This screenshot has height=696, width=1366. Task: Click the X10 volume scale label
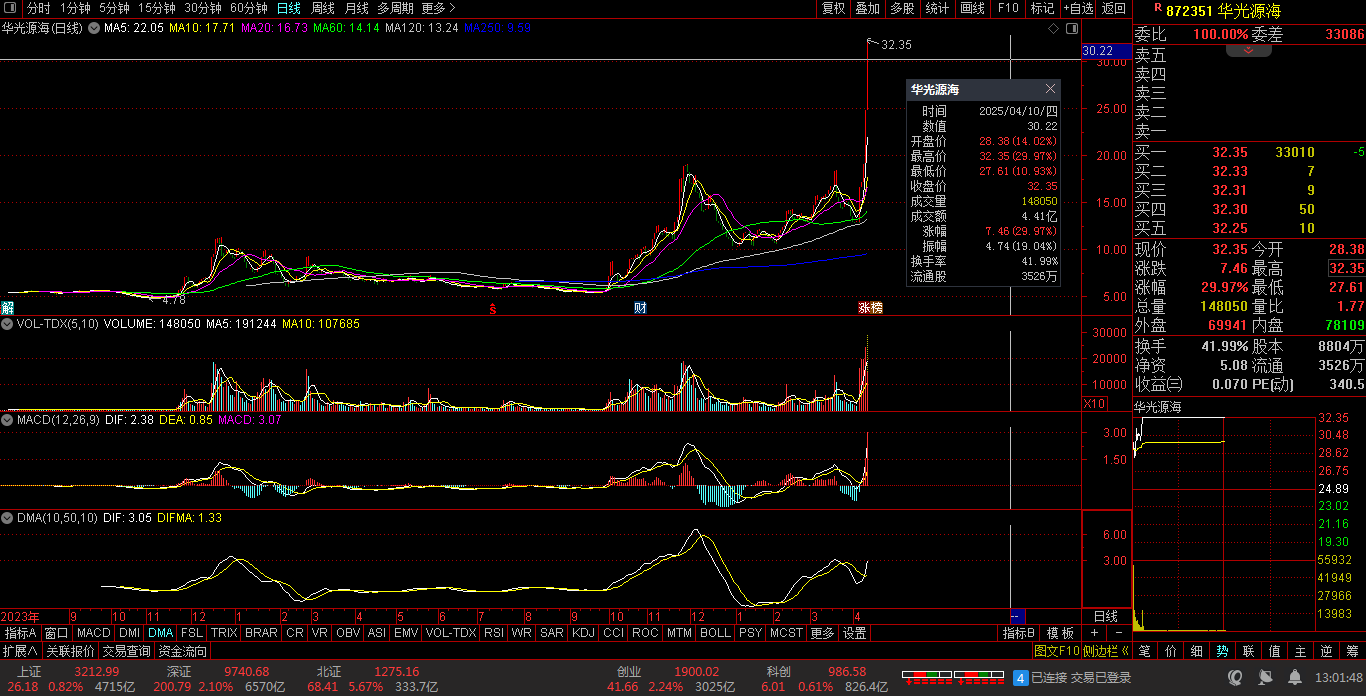[x=1095, y=403]
